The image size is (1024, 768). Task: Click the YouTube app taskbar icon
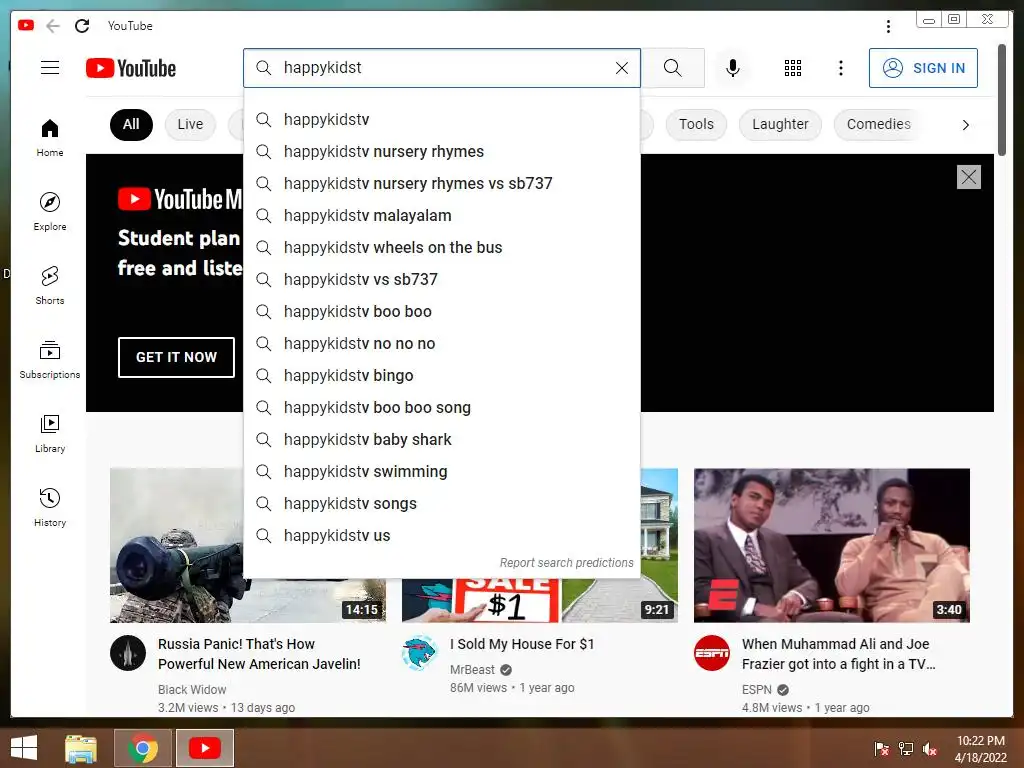pyautogui.click(x=204, y=748)
